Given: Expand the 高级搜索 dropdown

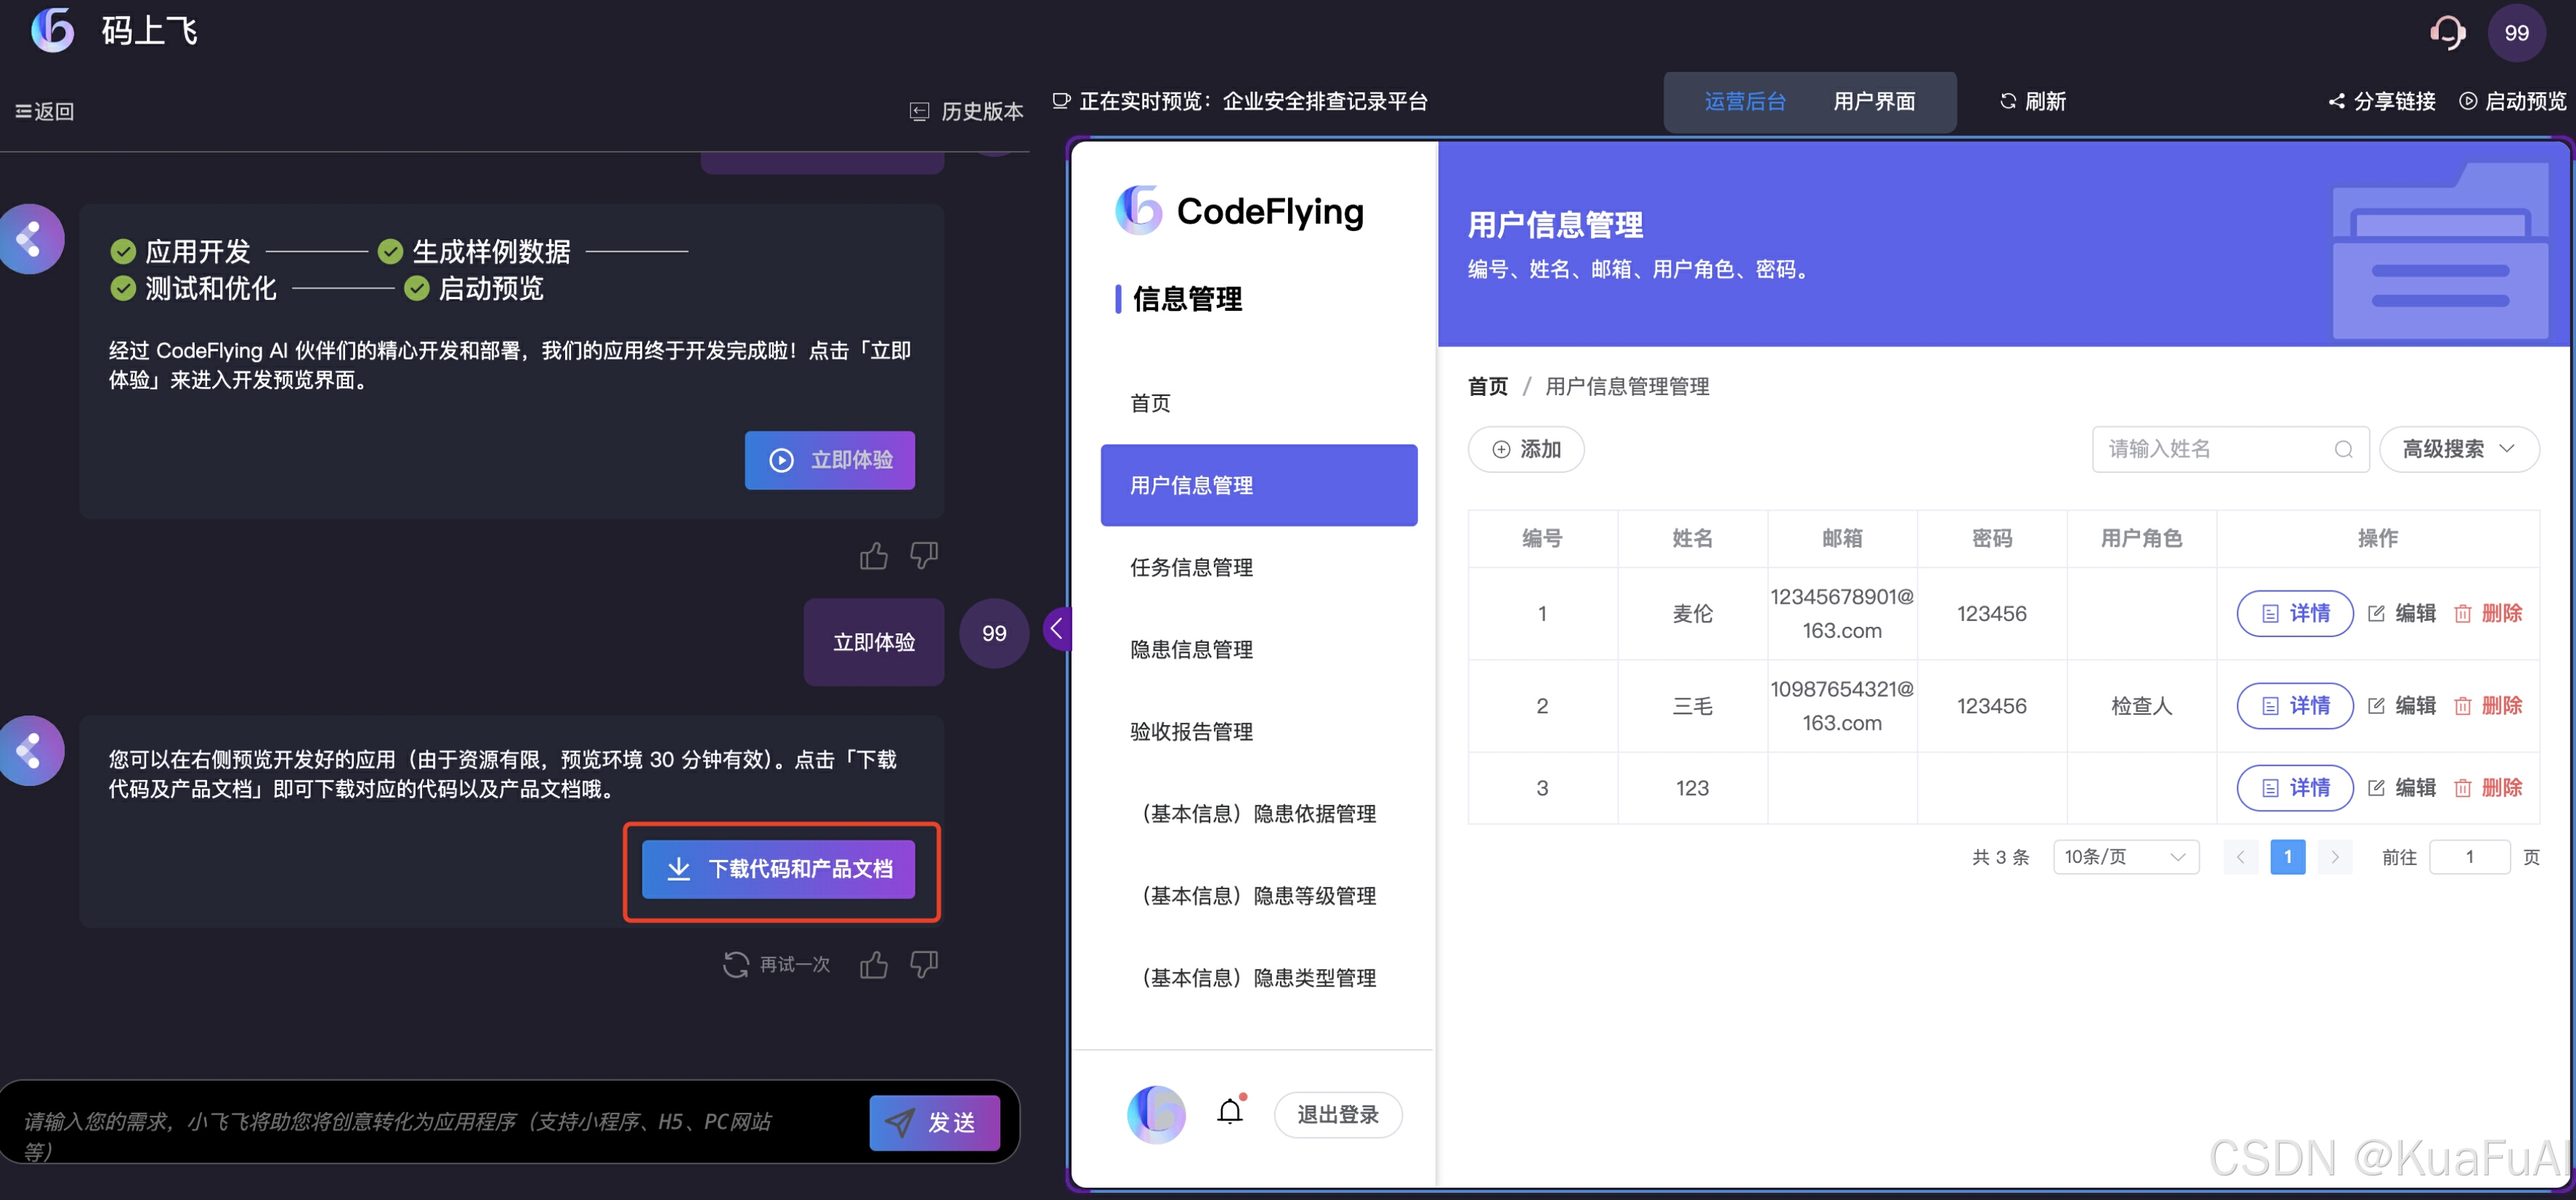Looking at the screenshot, I should point(2458,449).
